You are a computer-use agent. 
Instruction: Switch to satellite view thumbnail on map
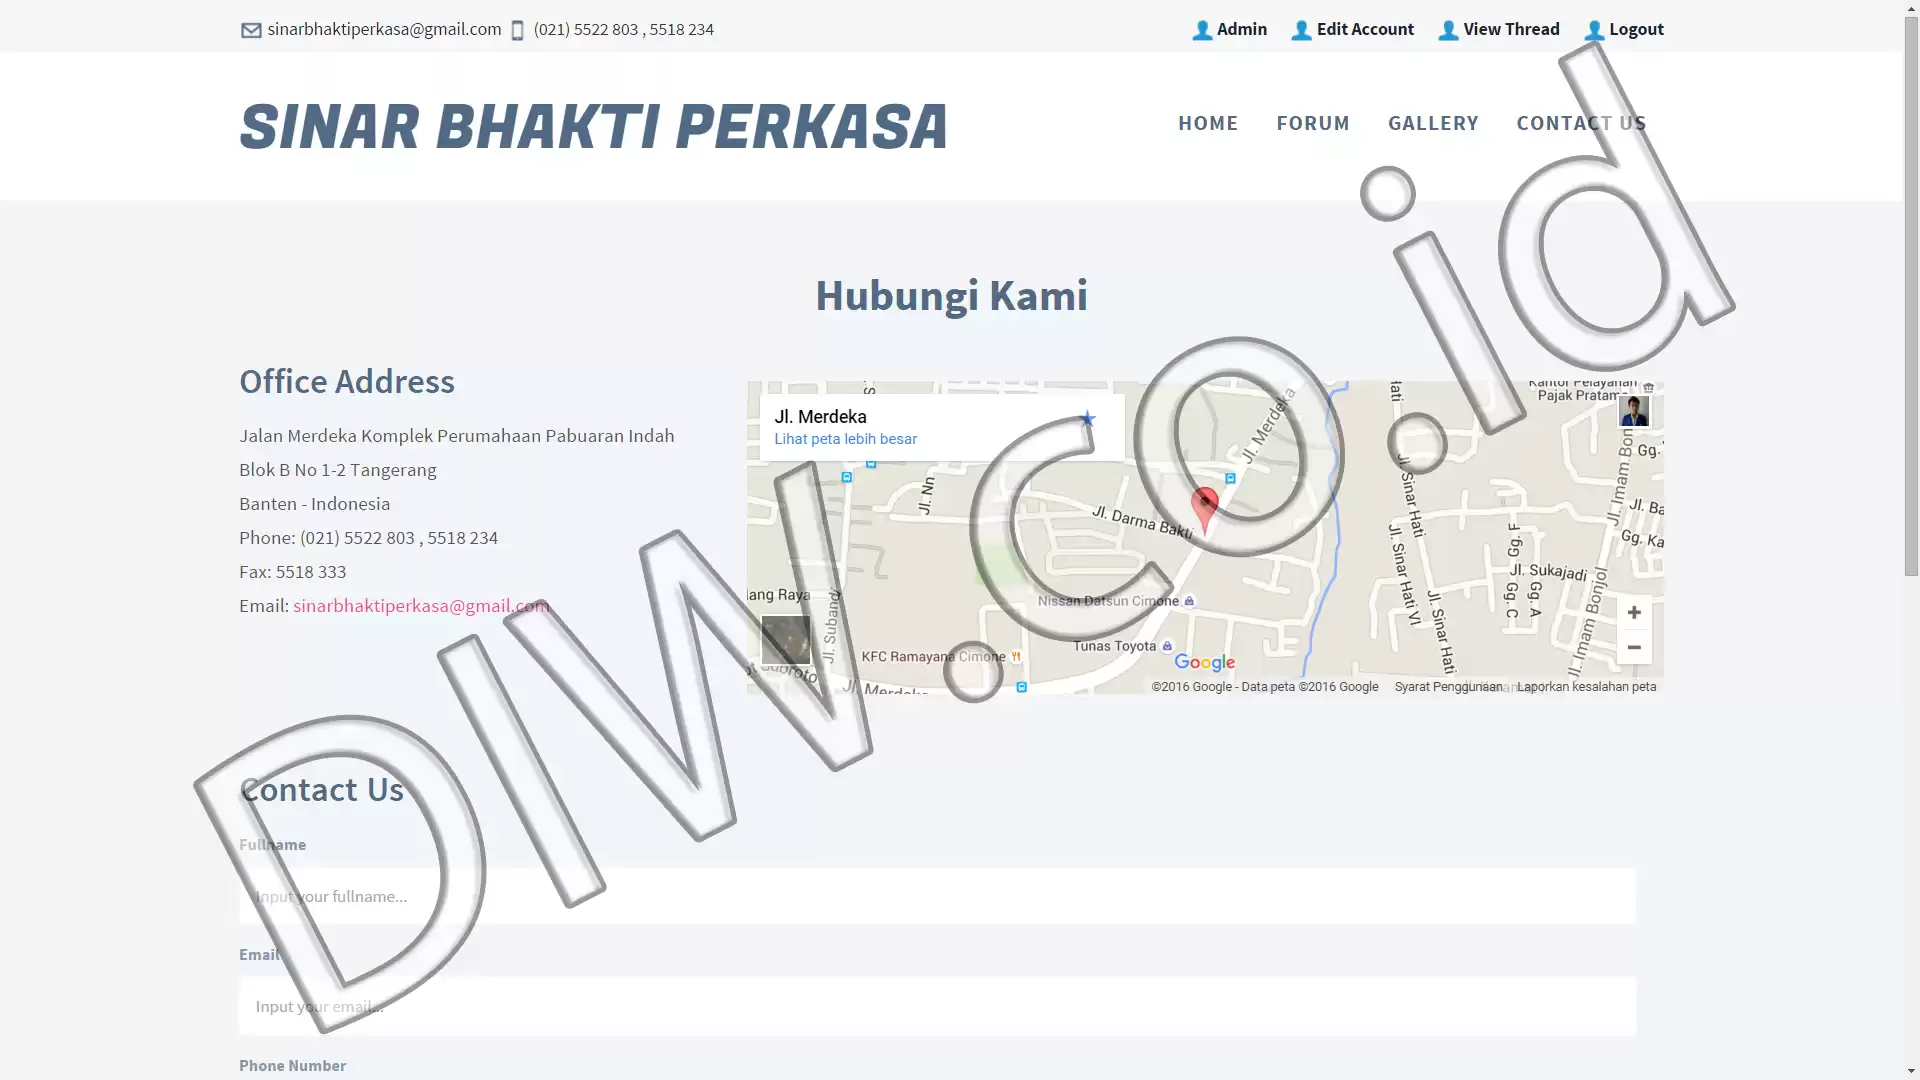click(x=786, y=640)
